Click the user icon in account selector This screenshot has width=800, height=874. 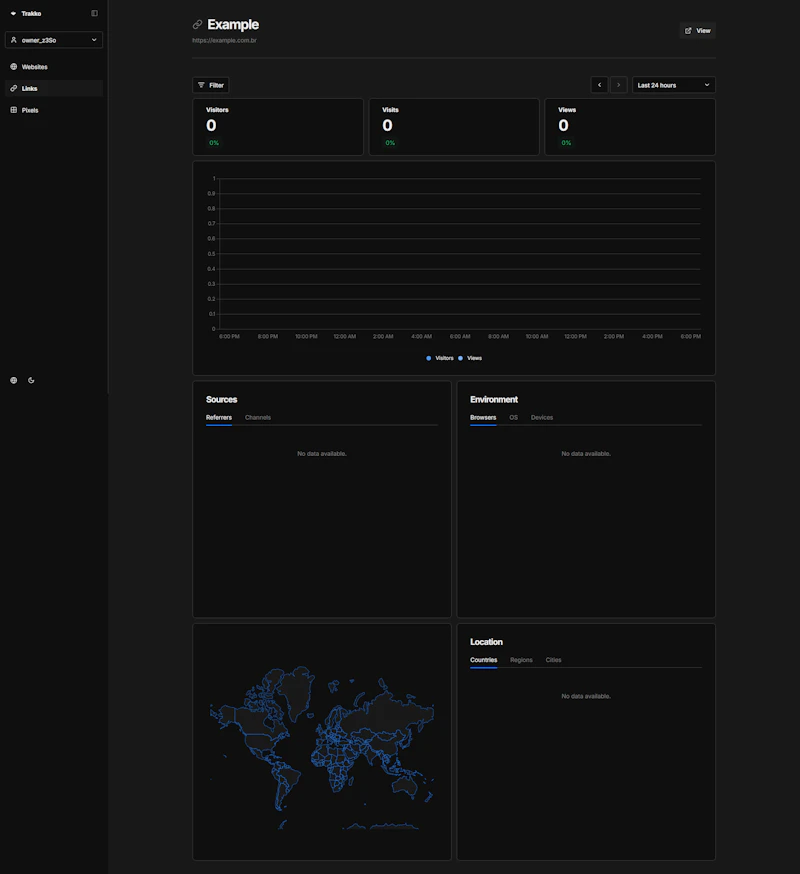(14, 40)
